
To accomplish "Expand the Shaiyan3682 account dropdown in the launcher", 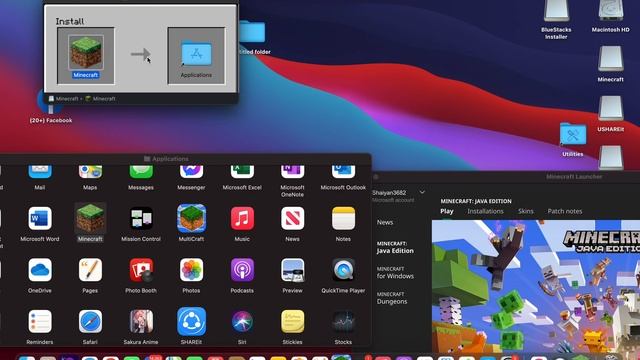I will 422,192.
